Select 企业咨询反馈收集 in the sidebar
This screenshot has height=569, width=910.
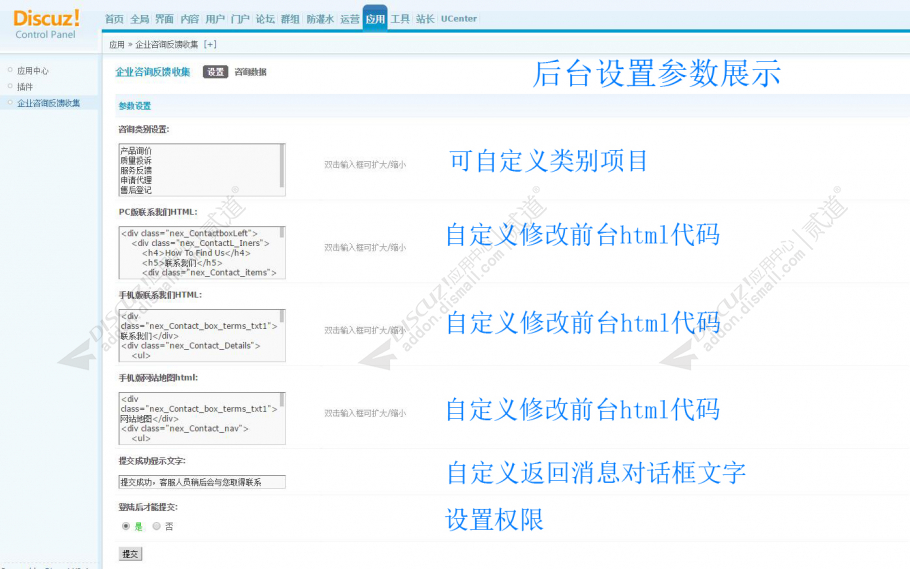tap(49, 103)
